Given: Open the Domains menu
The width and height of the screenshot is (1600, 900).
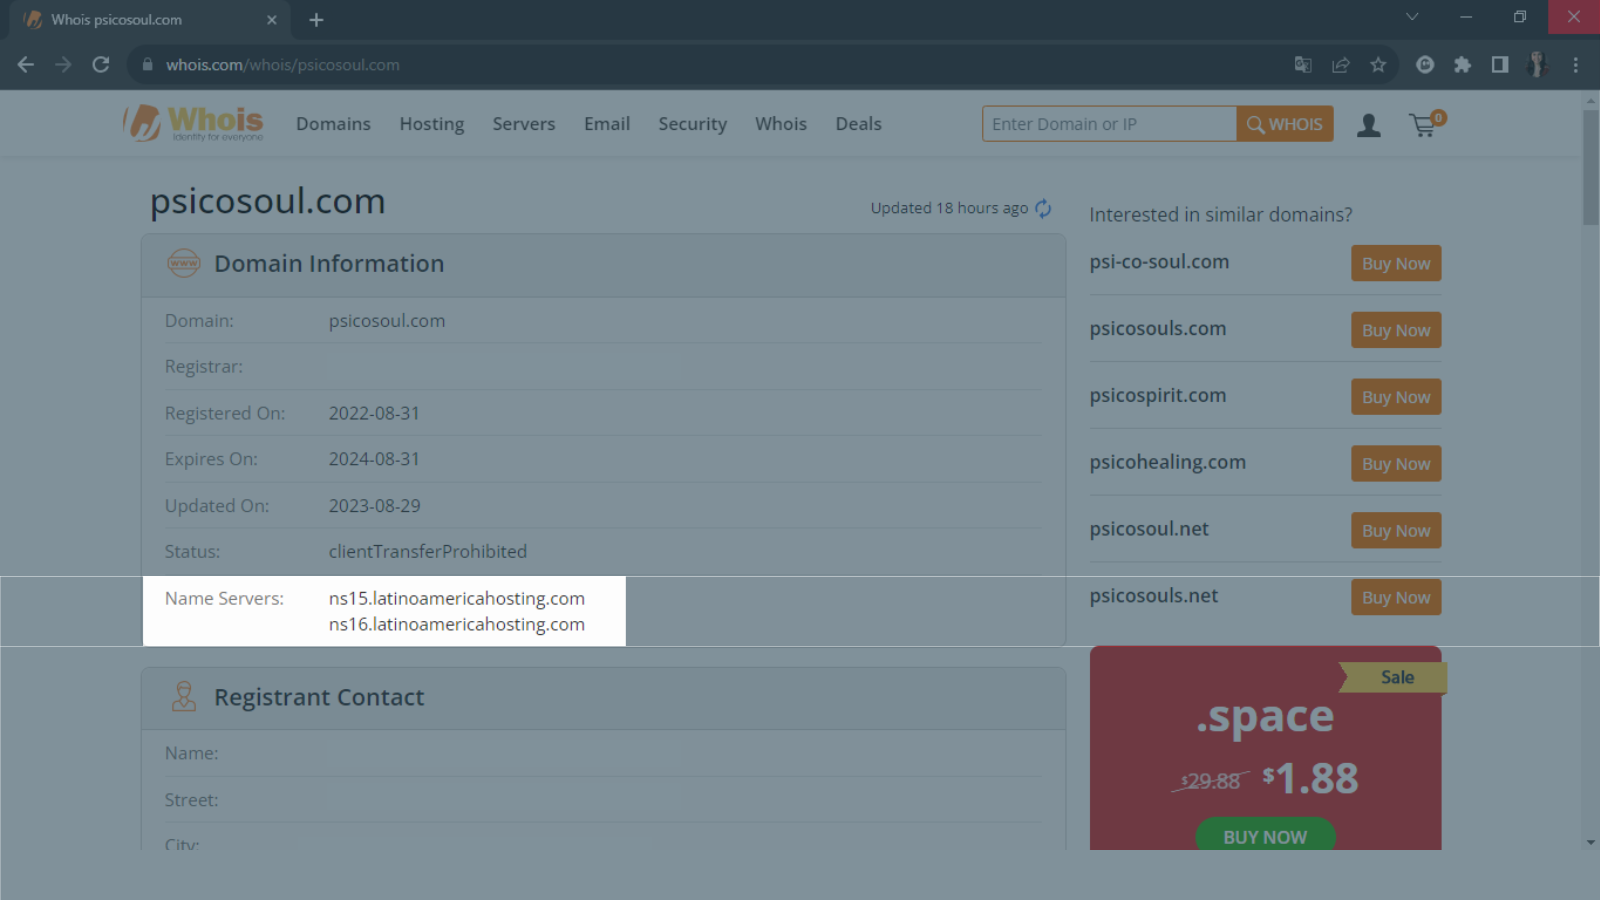Looking at the screenshot, I should click(x=333, y=124).
